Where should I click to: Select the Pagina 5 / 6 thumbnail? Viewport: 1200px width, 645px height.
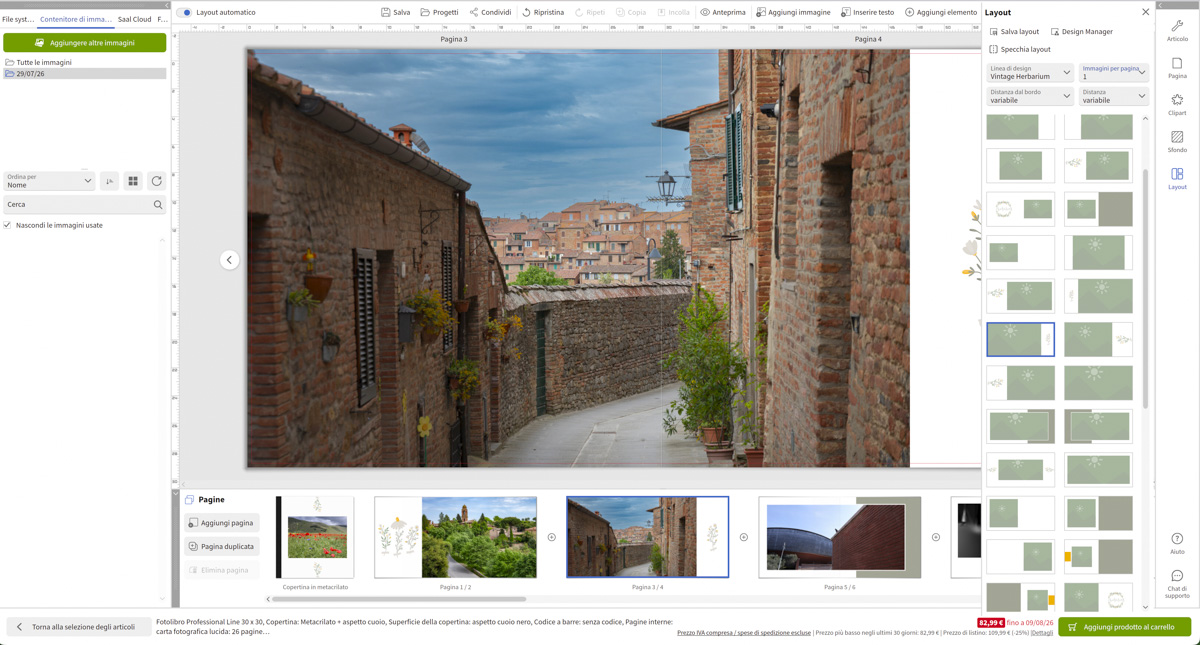(x=840, y=537)
